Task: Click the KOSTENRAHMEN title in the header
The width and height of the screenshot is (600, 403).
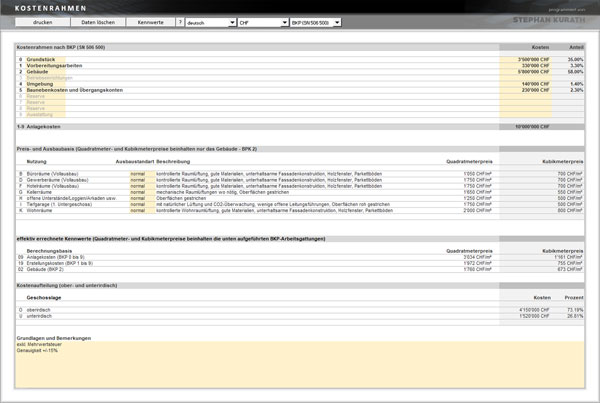Action: (x=51, y=8)
